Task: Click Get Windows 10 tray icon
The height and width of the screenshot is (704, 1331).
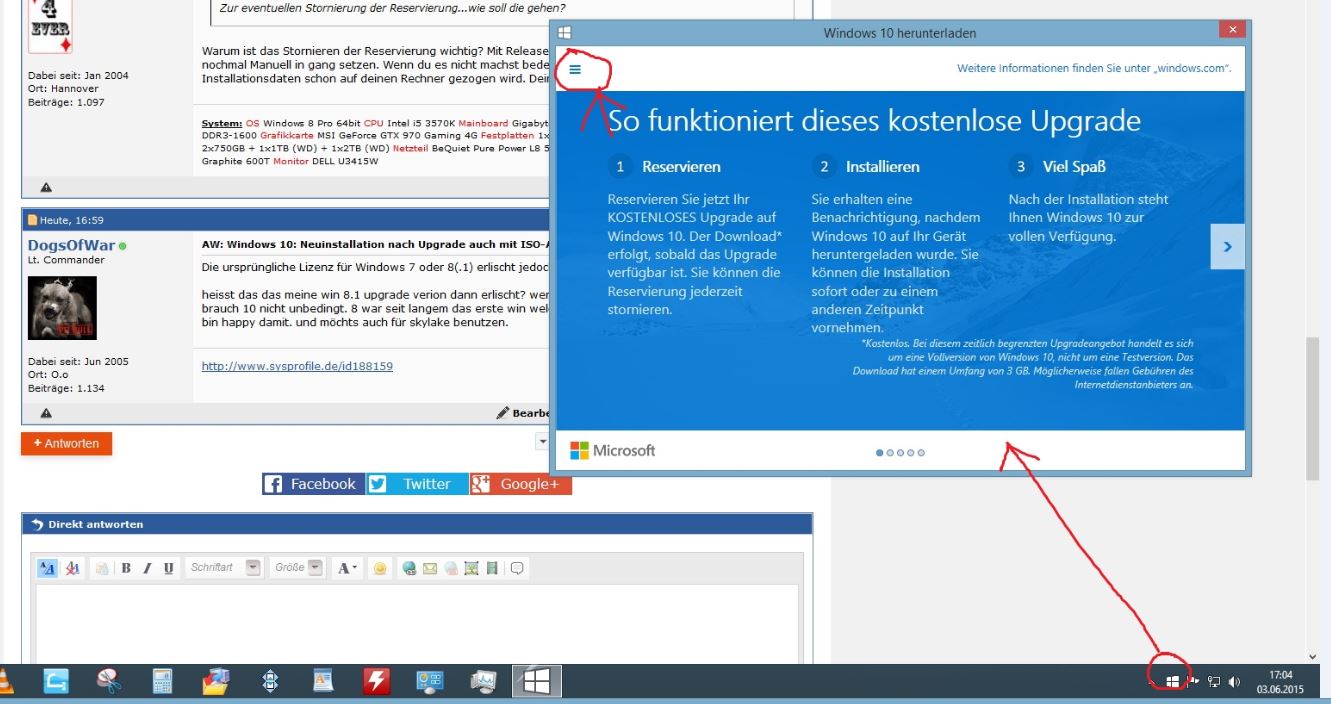Action: tap(1173, 681)
